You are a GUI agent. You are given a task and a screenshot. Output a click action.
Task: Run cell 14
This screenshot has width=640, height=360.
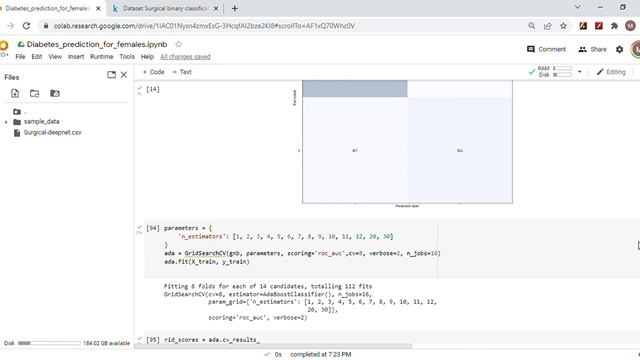tap(153, 89)
